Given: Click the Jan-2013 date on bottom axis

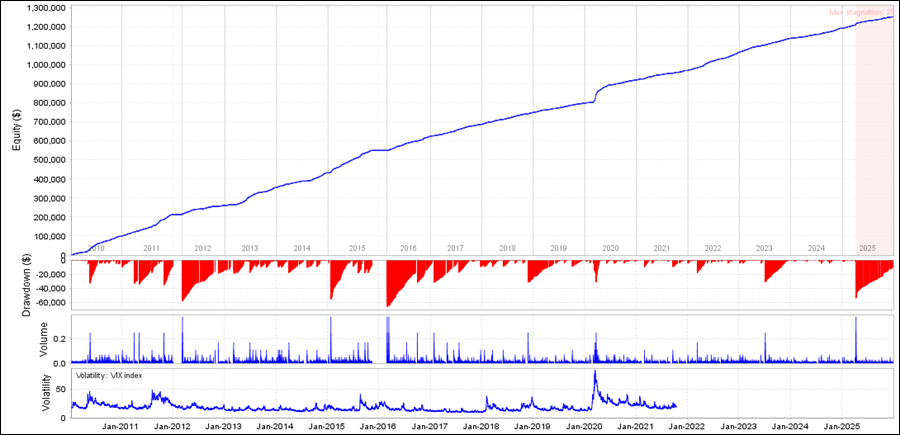Looking at the screenshot, I should tap(224, 428).
